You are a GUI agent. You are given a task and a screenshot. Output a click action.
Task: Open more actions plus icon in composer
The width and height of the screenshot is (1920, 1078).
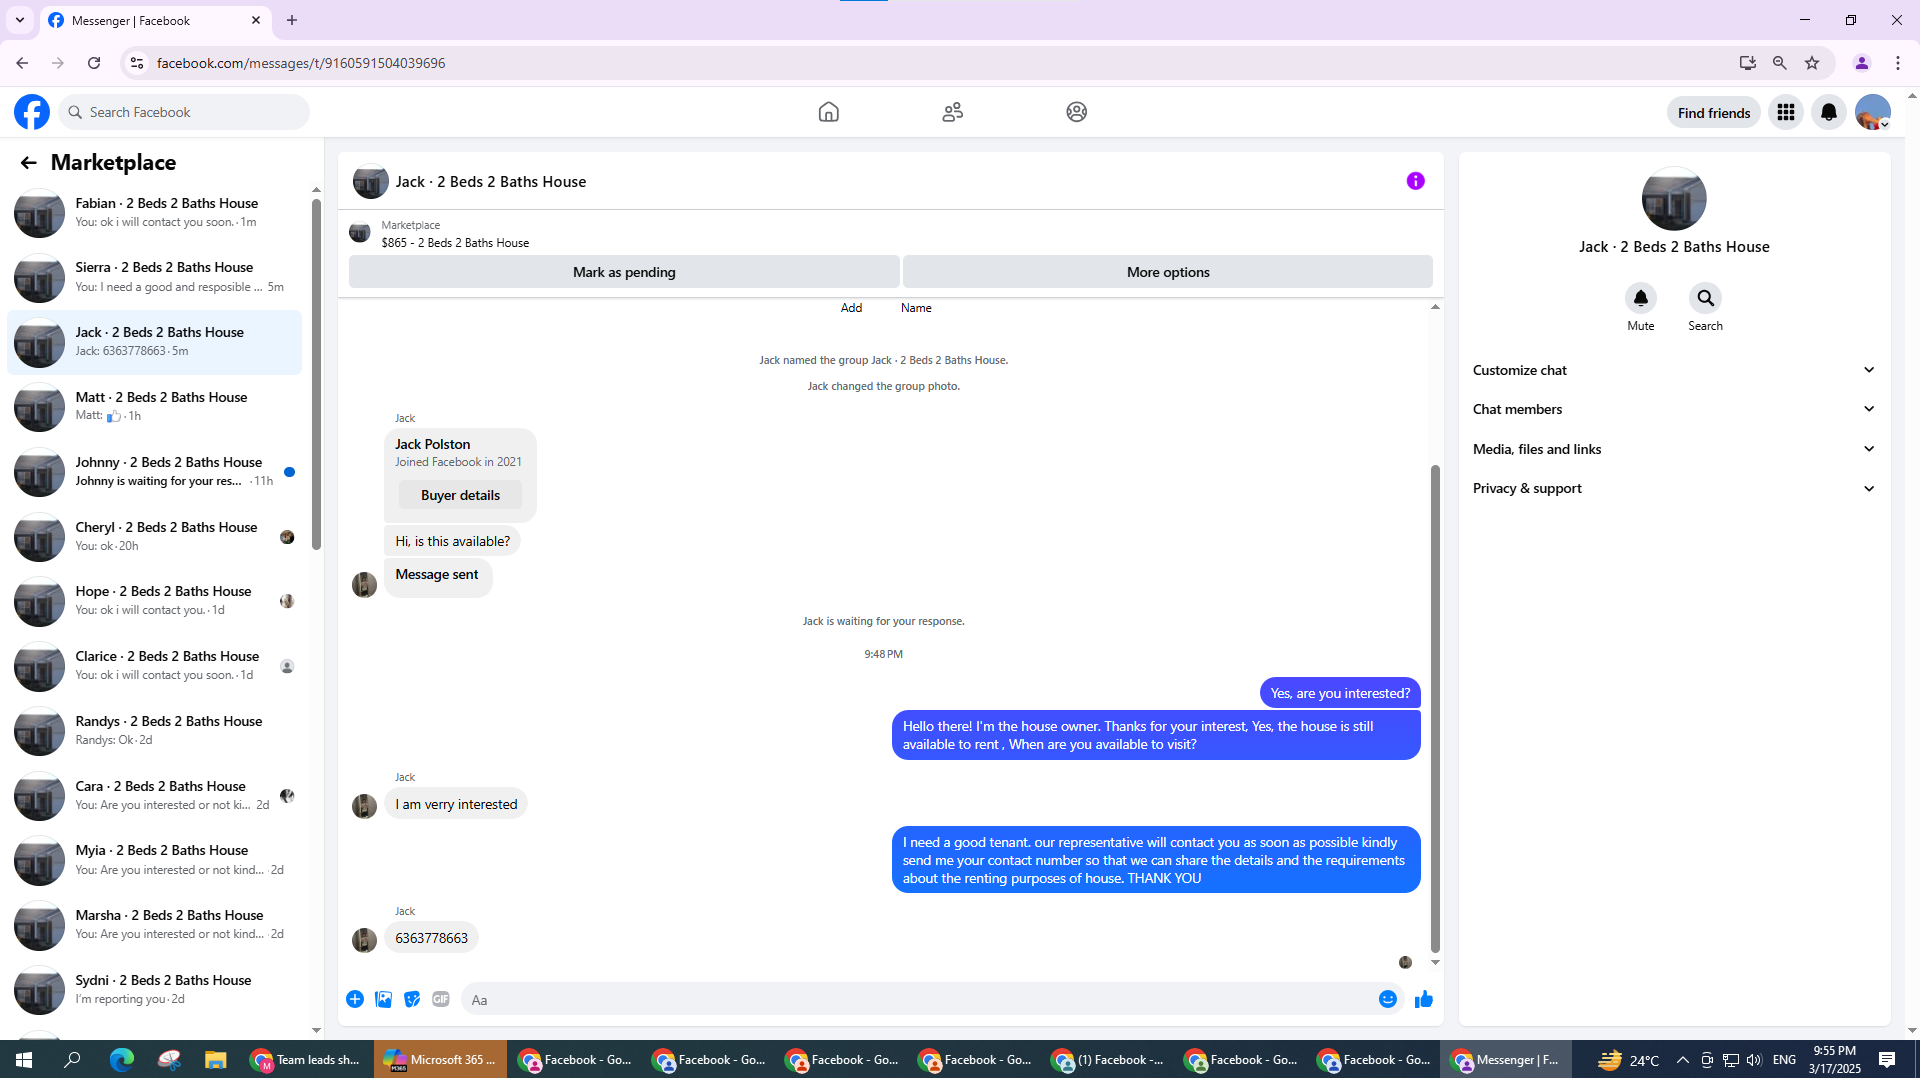(355, 999)
